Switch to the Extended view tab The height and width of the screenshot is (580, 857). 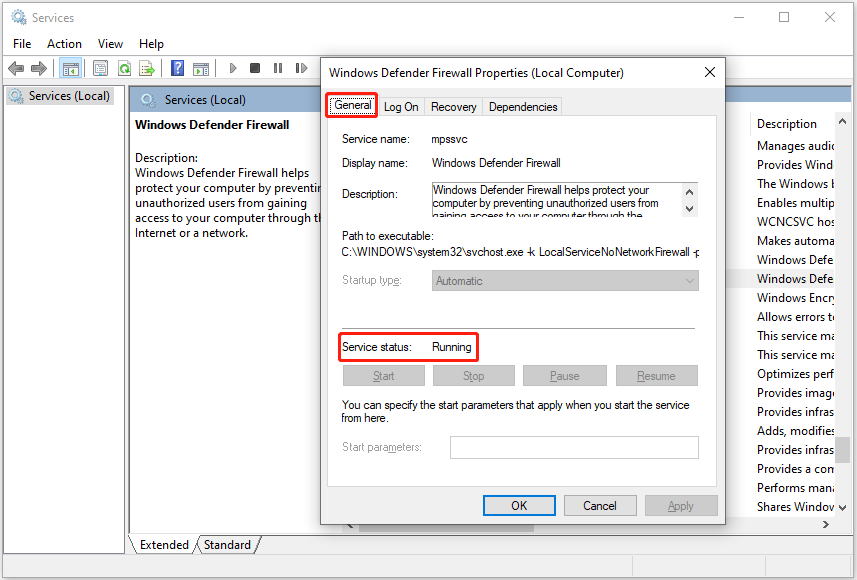click(164, 545)
